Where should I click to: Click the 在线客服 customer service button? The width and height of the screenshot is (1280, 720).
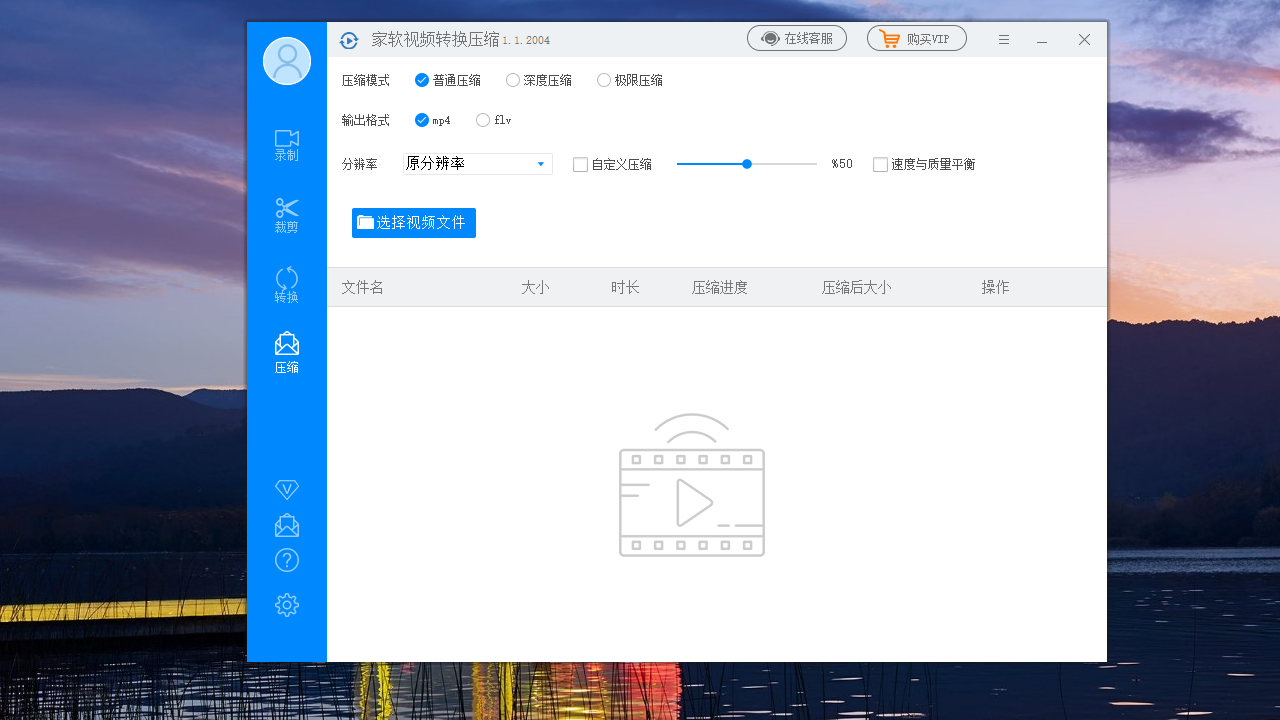797,38
